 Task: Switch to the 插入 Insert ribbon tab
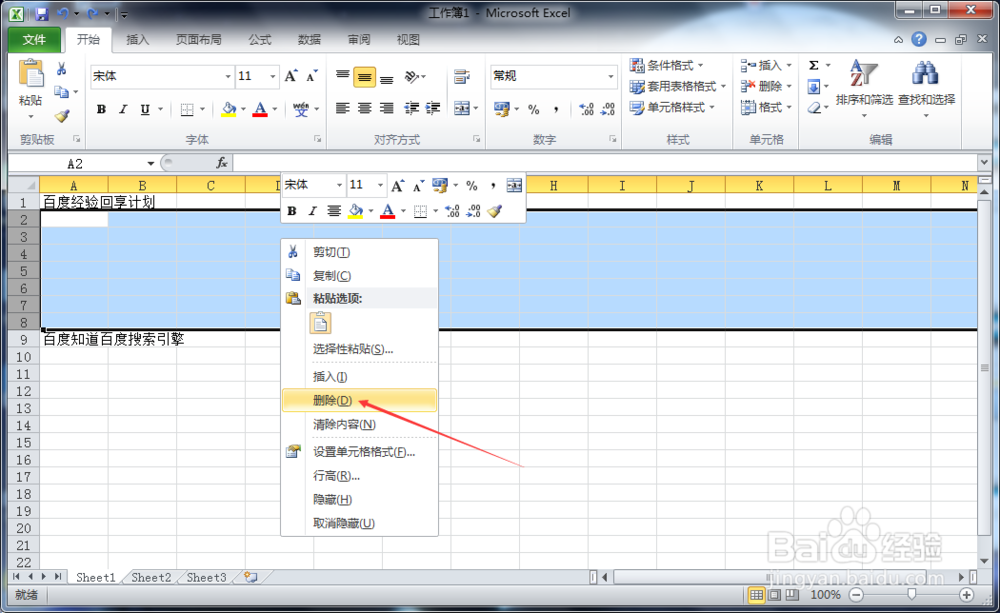tap(137, 40)
